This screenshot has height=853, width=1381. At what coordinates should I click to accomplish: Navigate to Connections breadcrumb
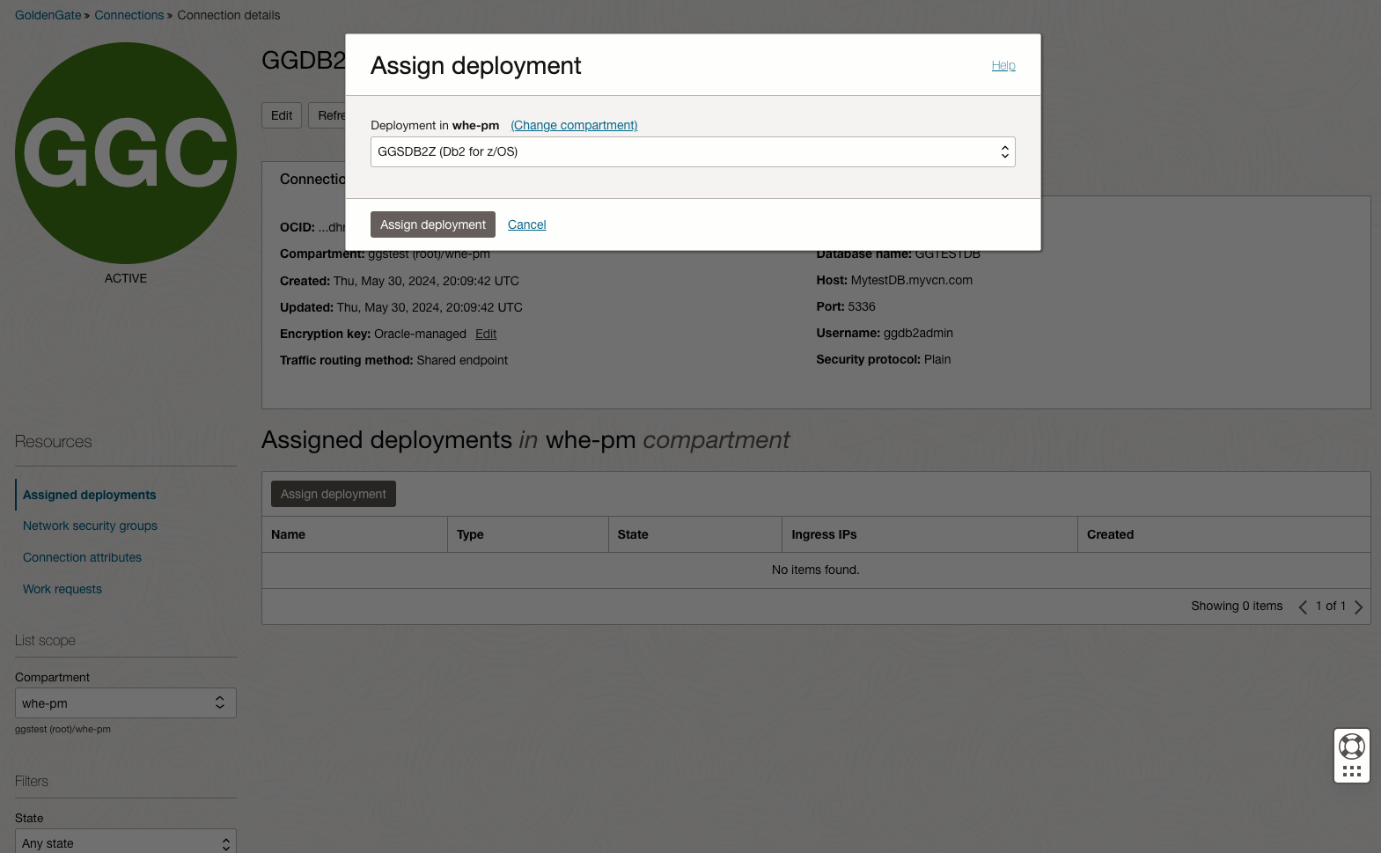coord(129,15)
